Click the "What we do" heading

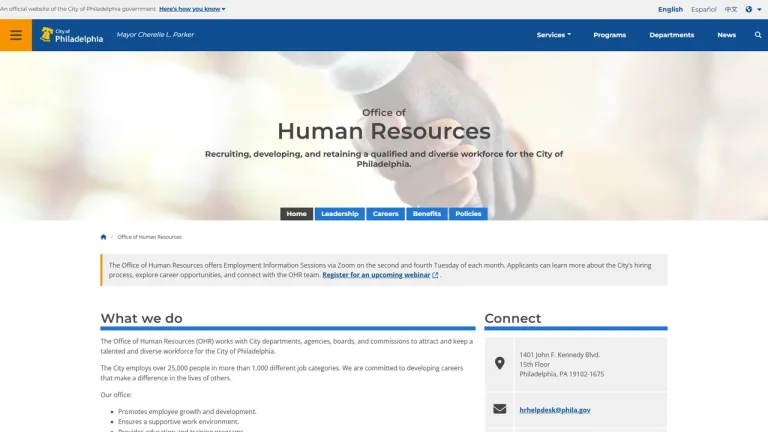coord(142,318)
